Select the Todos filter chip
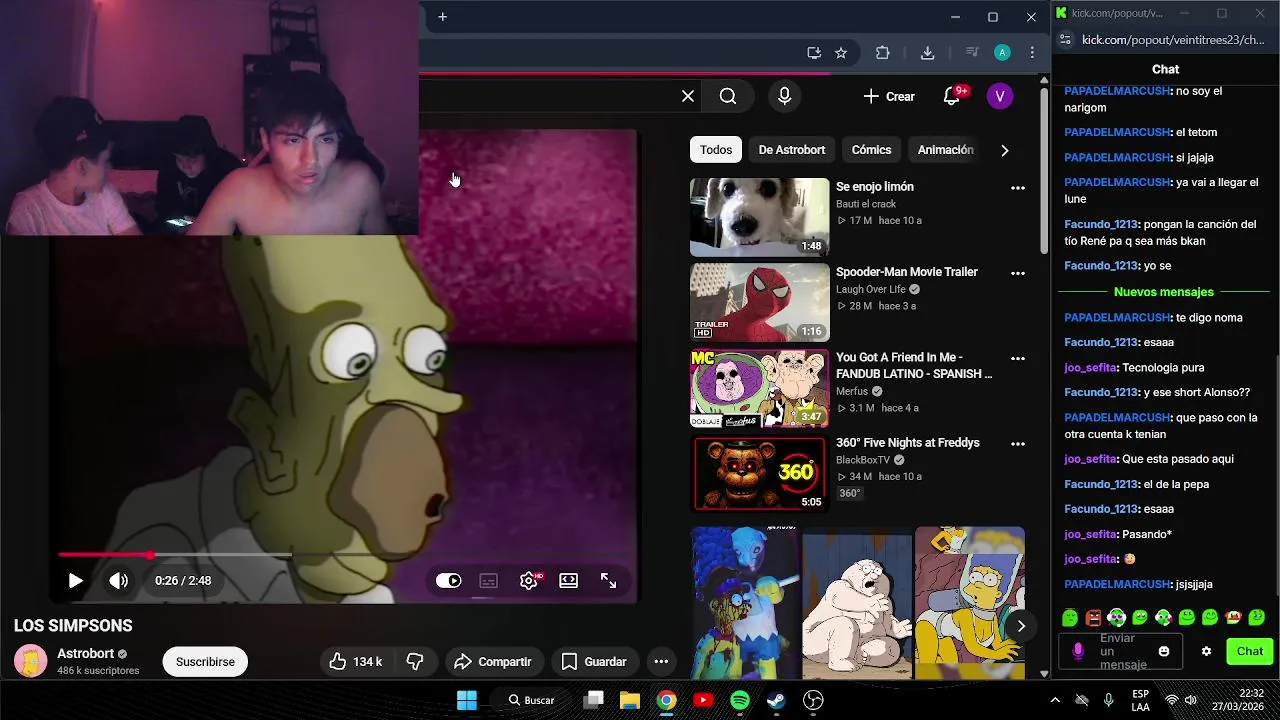The image size is (1280, 720). tap(716, 150)
